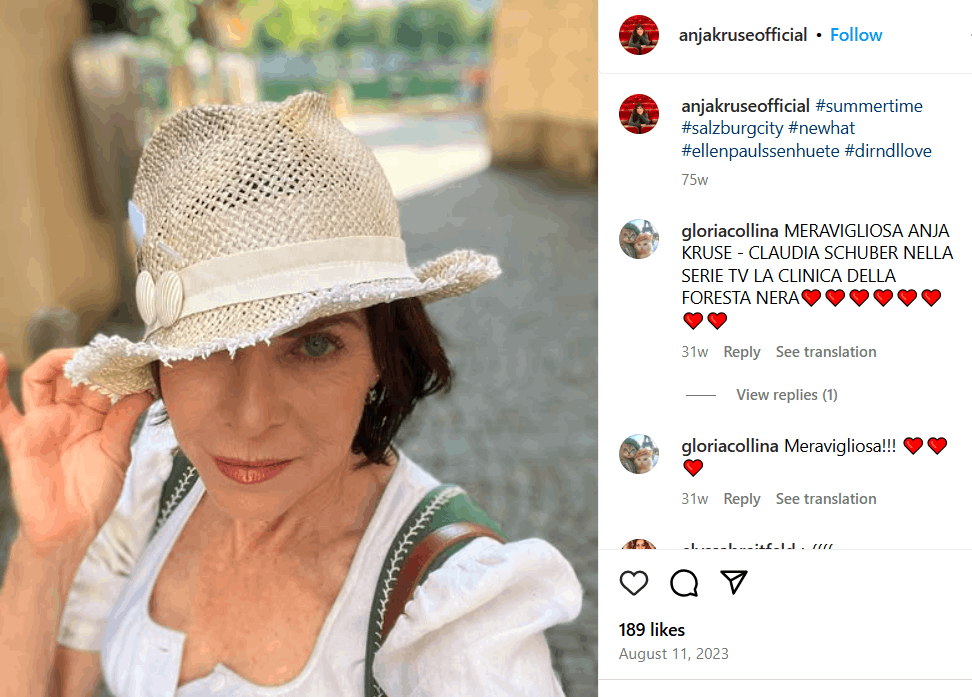Open gloriacollina avatar on first comment
Screen dimensions: 972x697
point(638,239)
